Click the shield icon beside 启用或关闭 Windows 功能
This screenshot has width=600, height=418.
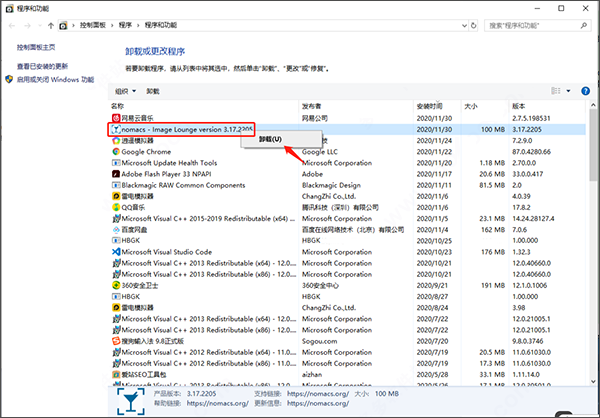point(10,79)
